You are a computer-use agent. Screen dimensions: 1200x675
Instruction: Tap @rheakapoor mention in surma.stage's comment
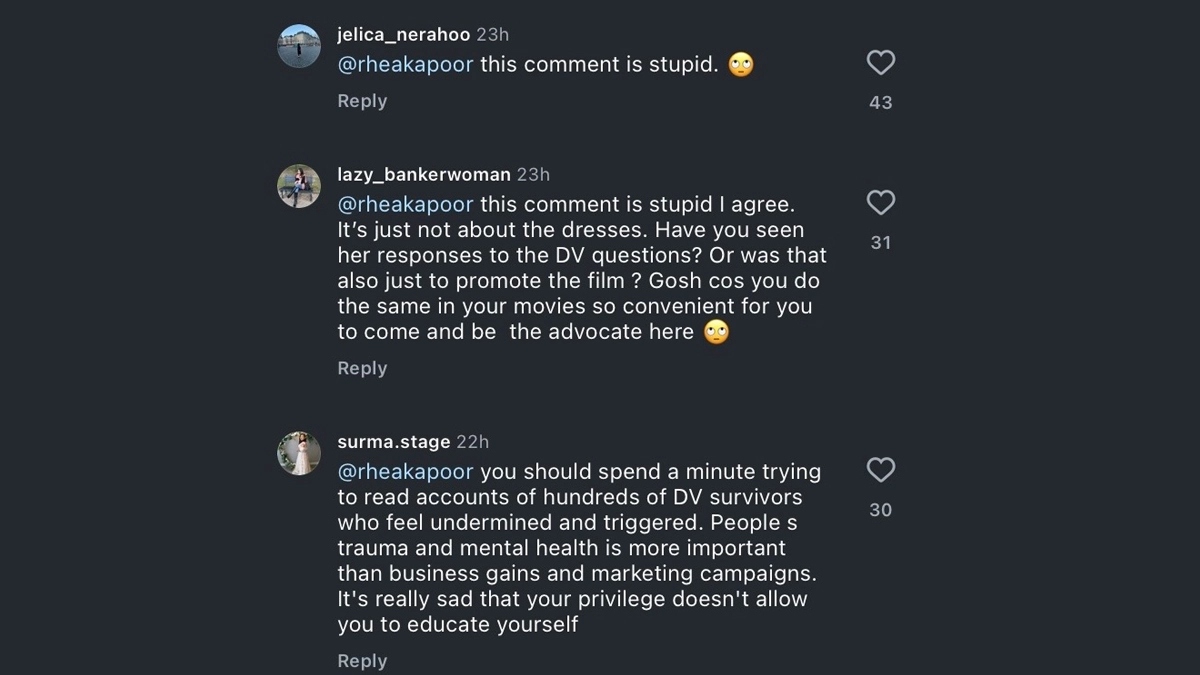405,472
